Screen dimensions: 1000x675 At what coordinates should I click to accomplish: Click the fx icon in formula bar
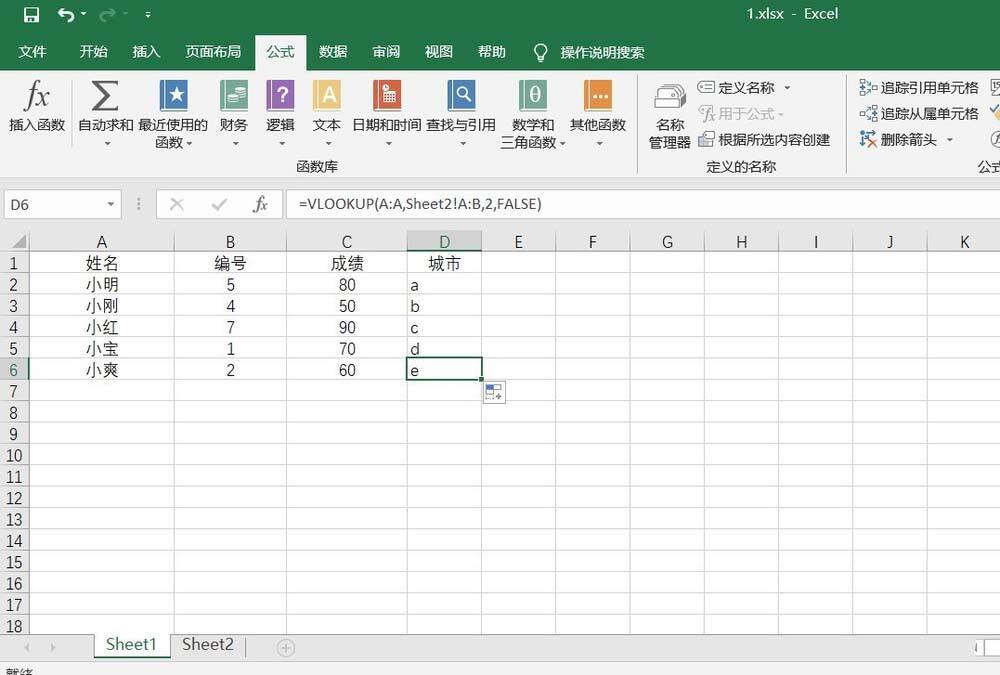click(260, 204)
